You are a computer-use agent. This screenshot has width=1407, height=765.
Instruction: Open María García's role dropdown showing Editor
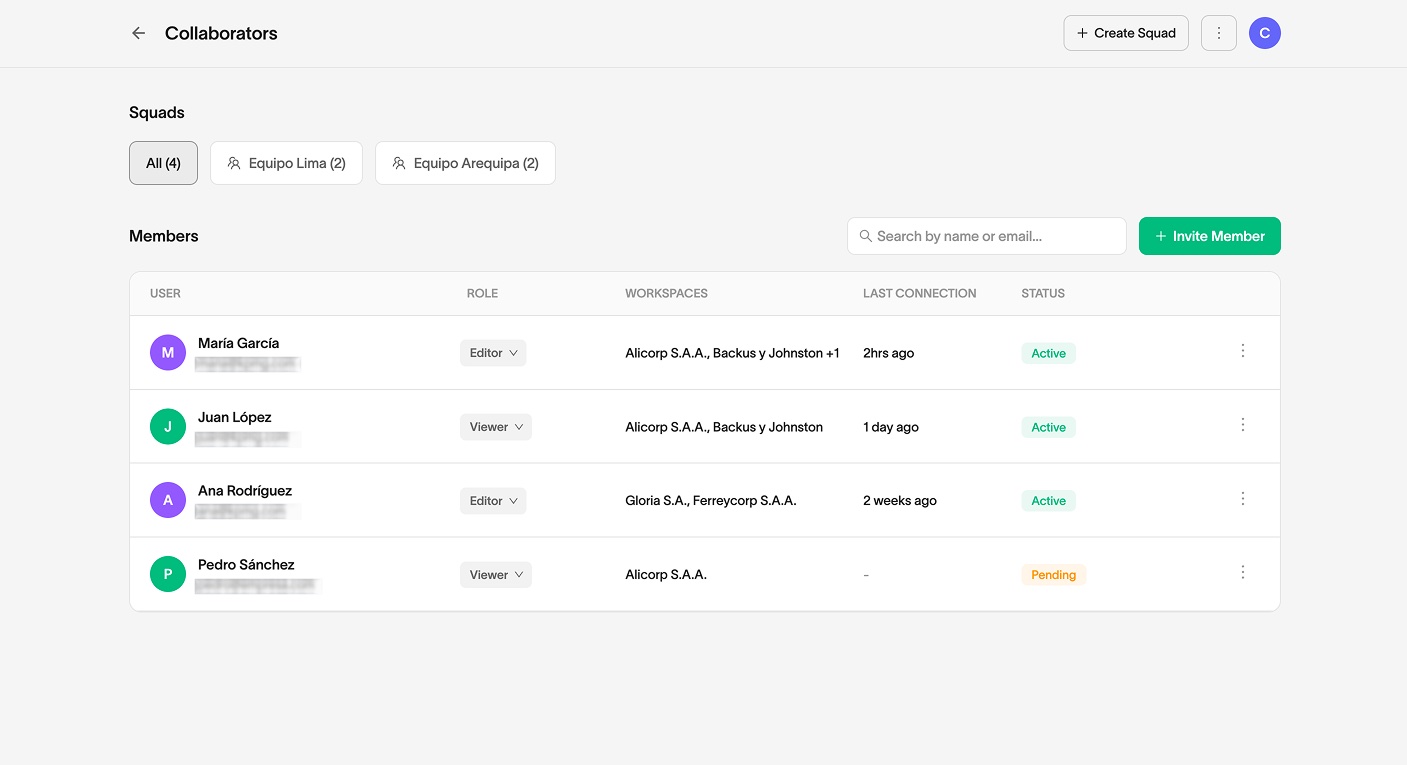coord(492,352)
